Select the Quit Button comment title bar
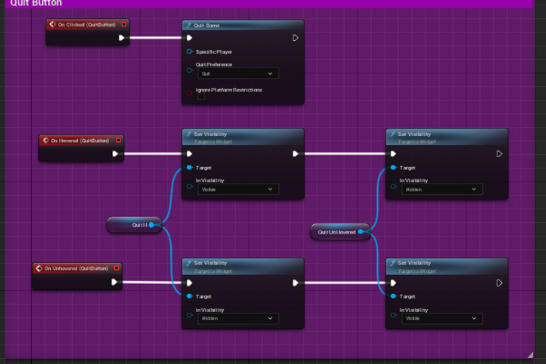546x364 pixels. pyautogui.click(x=269, y=3)
